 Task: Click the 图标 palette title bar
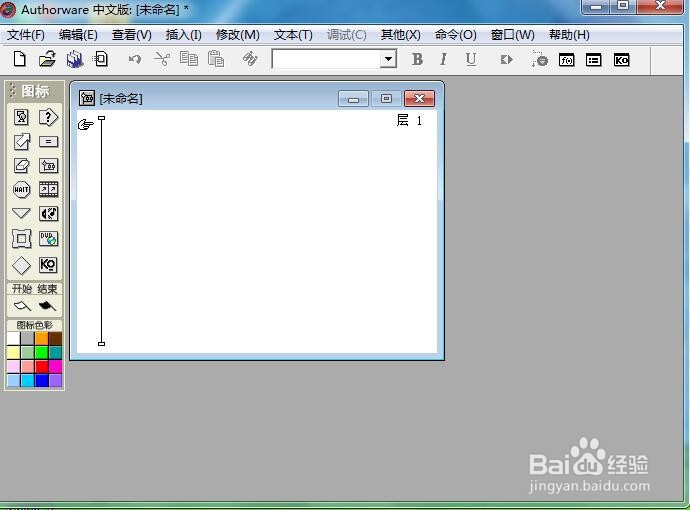34,92
